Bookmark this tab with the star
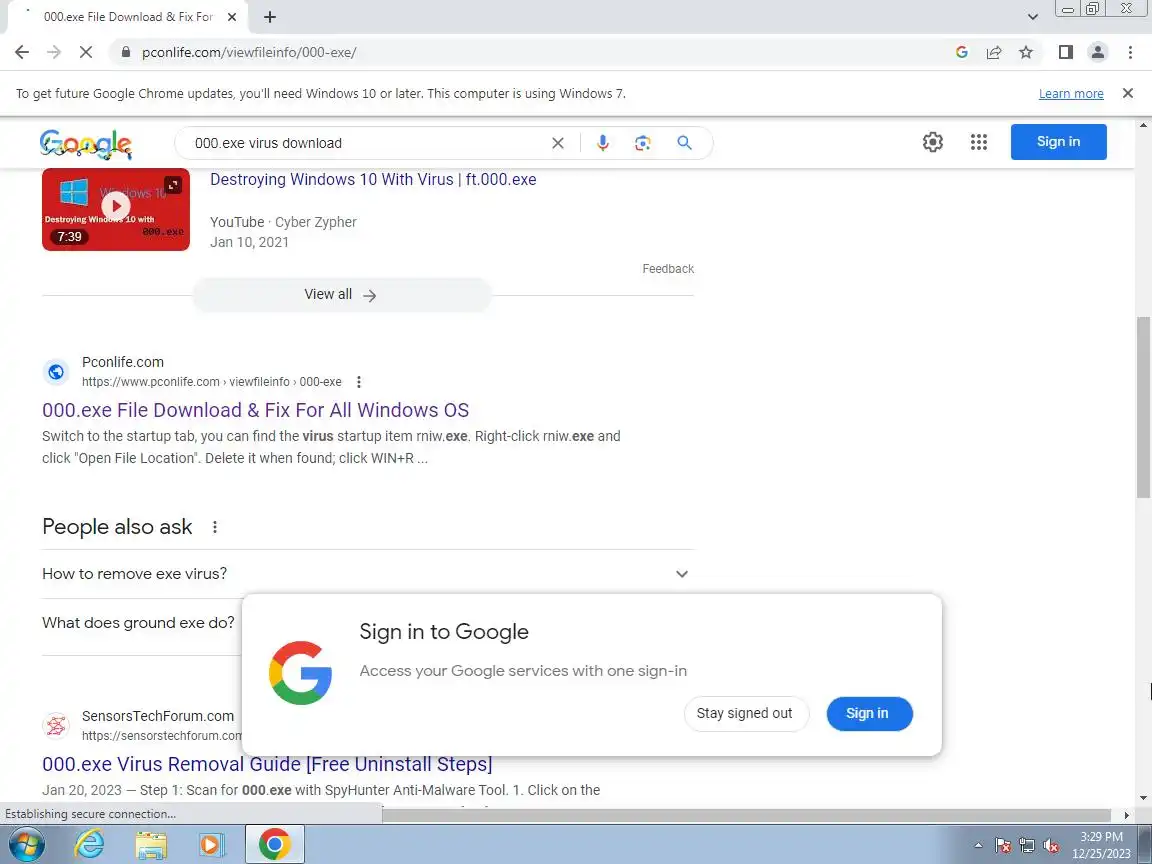 [x=1026, y=52]
